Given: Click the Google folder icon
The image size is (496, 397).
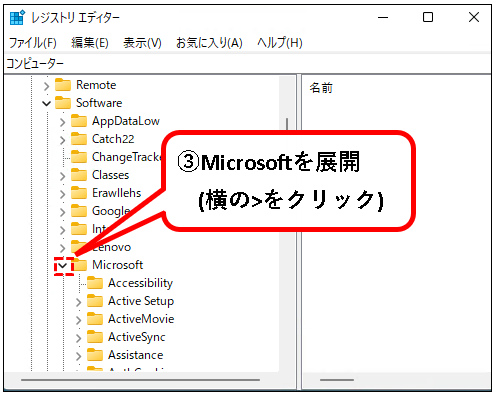Looking at the screenshot, I should 79,211.
